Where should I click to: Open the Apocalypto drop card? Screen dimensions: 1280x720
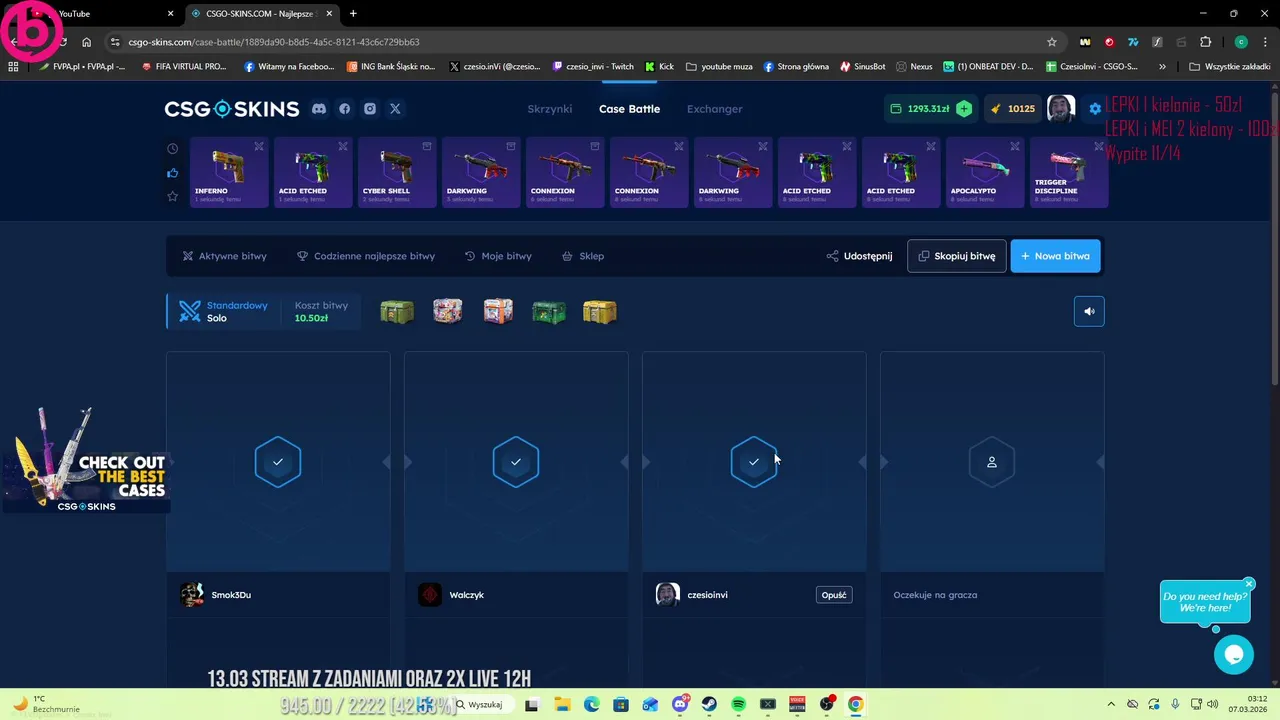(983, 173)
